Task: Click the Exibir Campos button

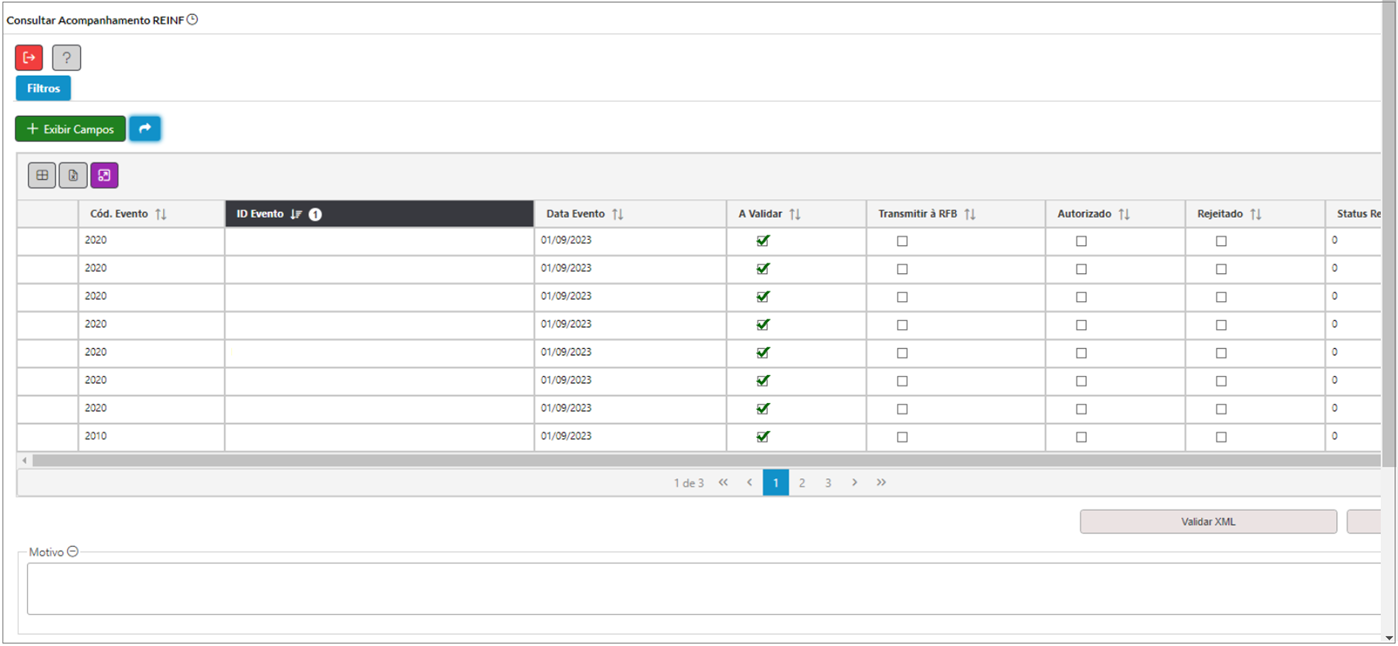Action: pyautogui.click(x=70, y=129)
